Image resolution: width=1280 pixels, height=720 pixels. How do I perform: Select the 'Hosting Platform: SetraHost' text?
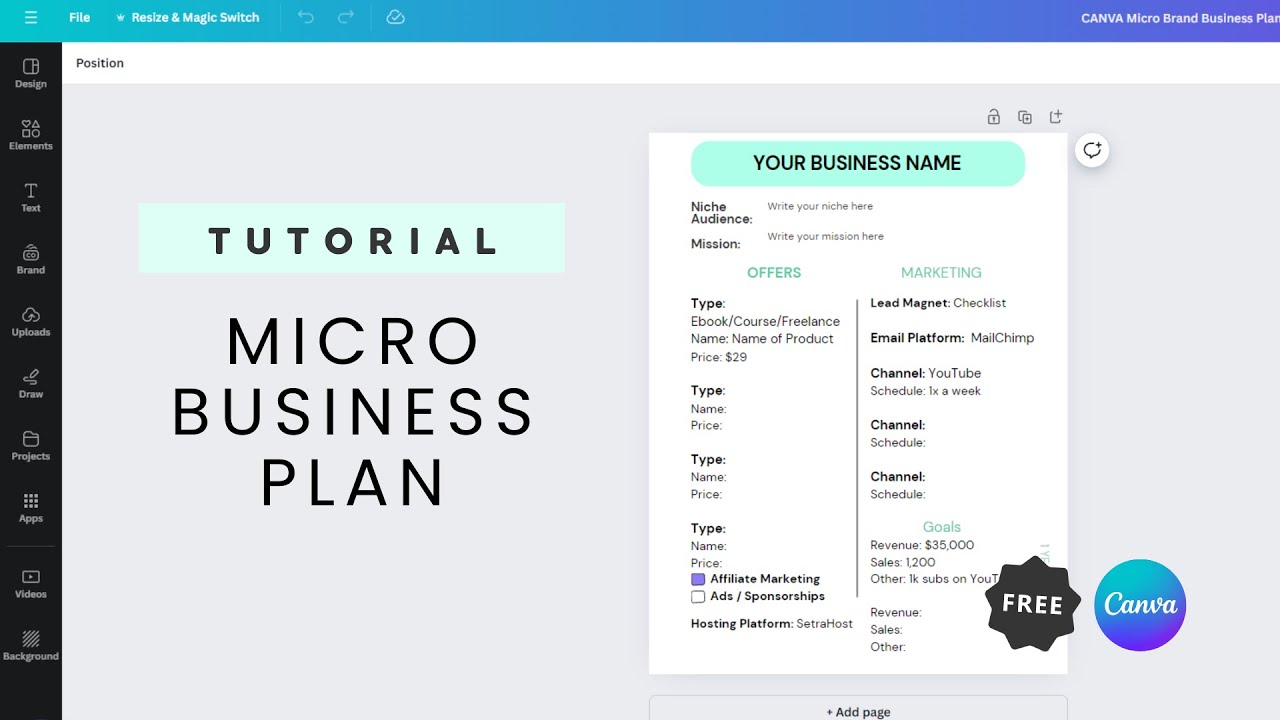pyautogui.click(x=772, y=624)
